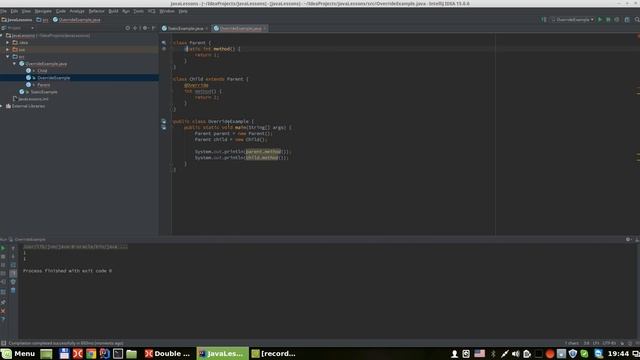This screenshot has width=640, height=360.
Task: Click Print icon in Run console
Action: 13,282
